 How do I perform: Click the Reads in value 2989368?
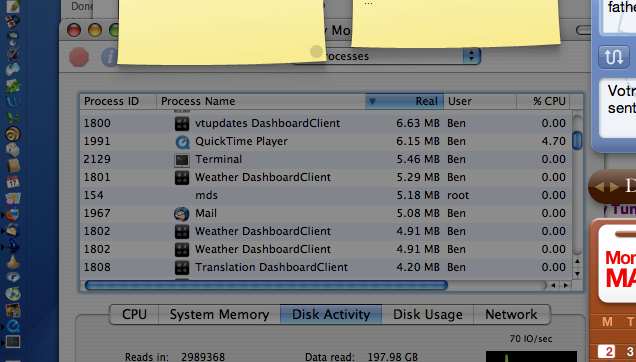click(x=203, y=357)
